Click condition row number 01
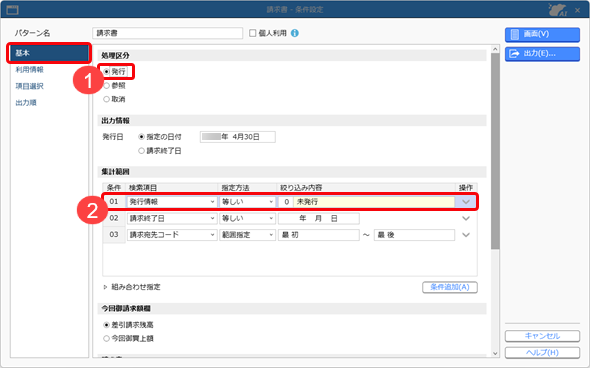590x368 pixels. [114, 202]
